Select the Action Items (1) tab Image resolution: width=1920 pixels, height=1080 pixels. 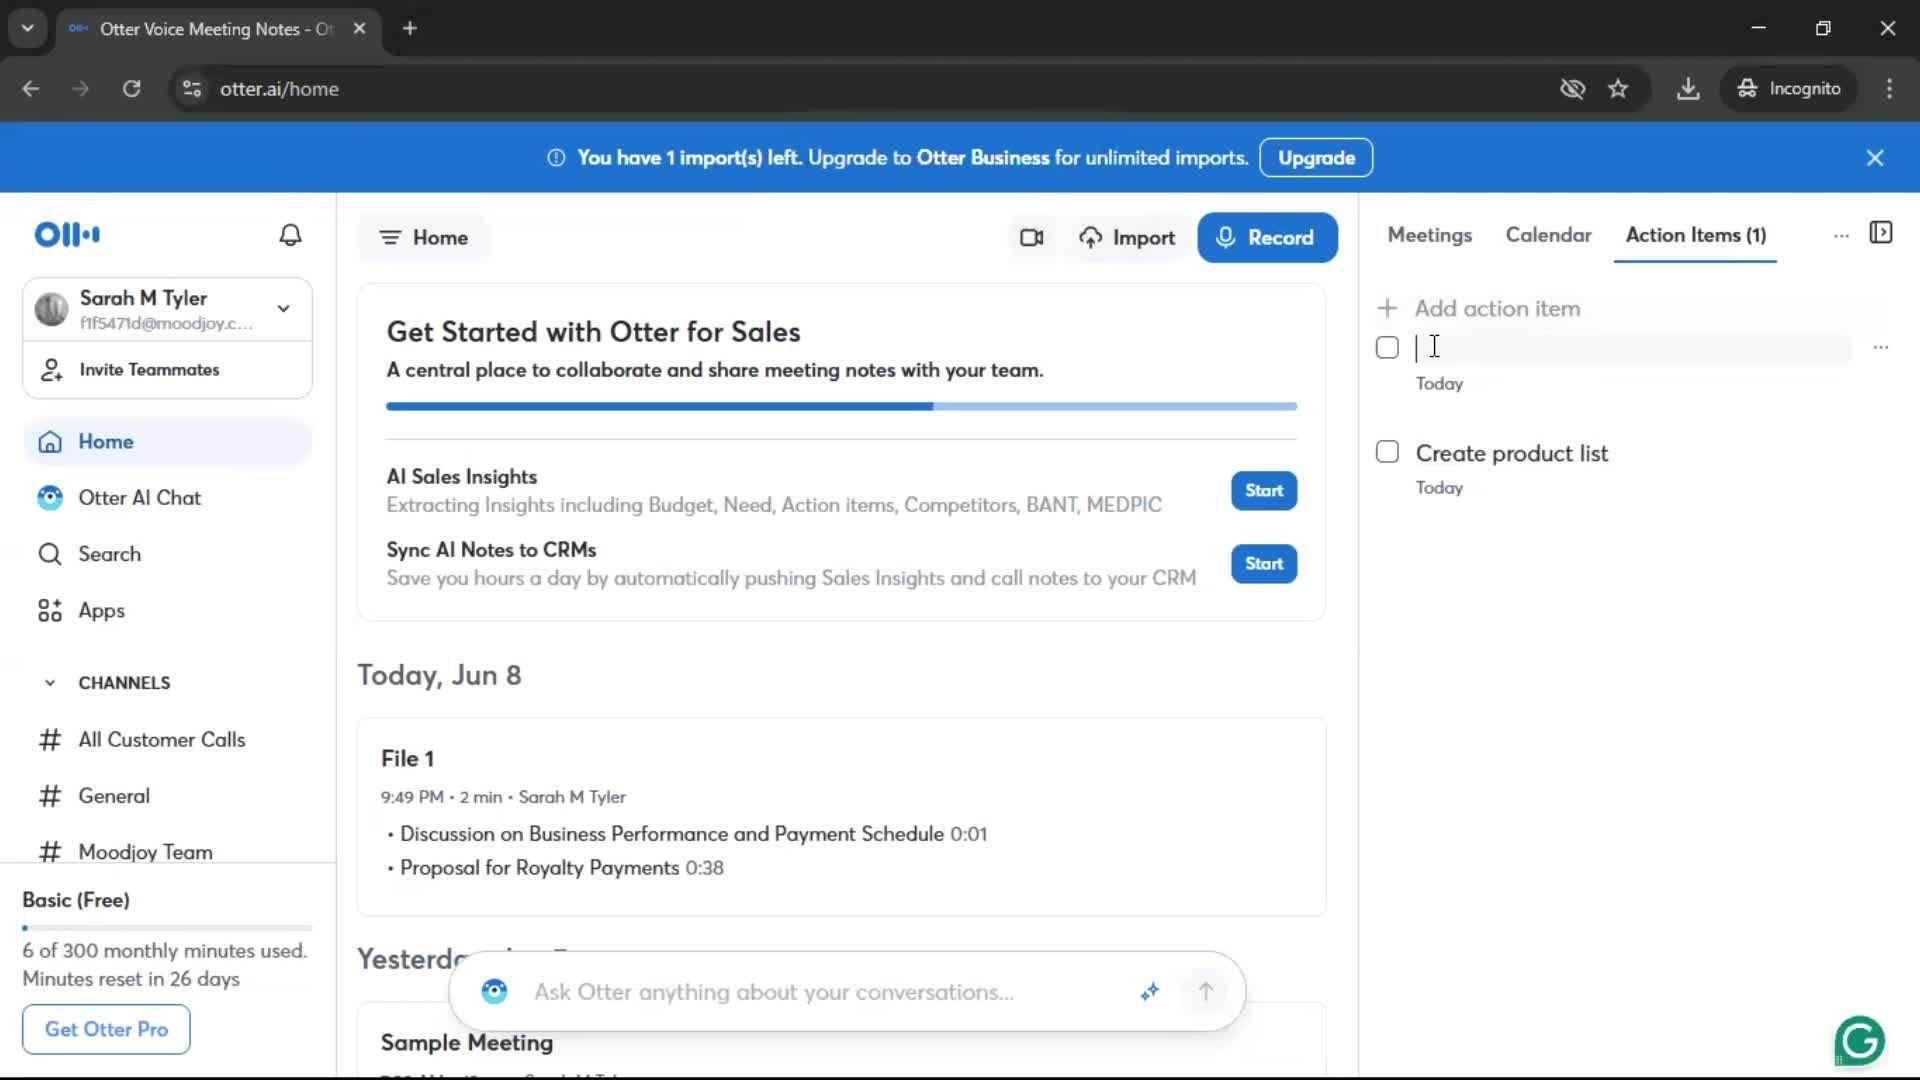(1695, 235)
